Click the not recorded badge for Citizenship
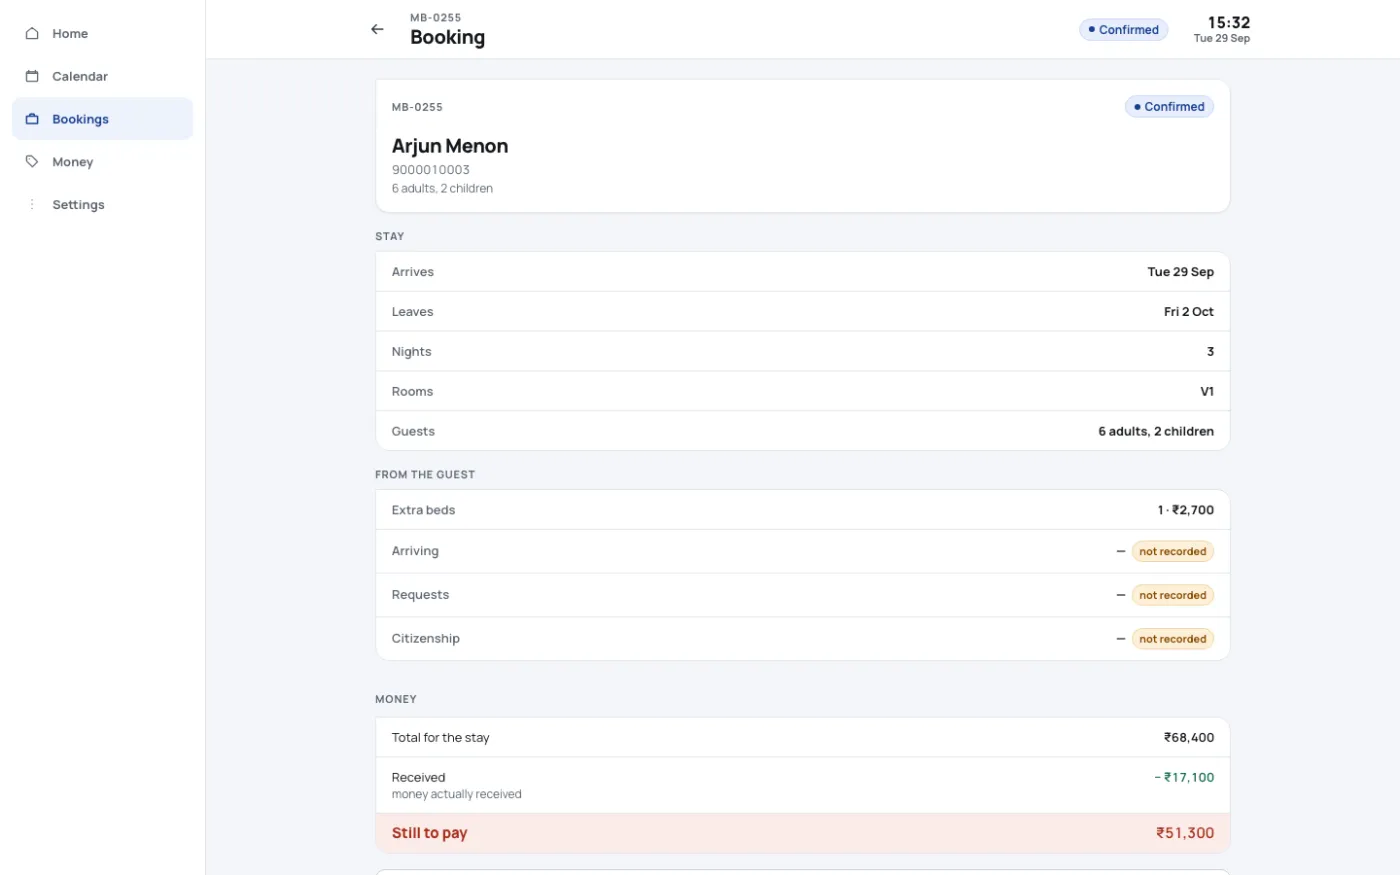1400x875 pixels. (1173, 639)
